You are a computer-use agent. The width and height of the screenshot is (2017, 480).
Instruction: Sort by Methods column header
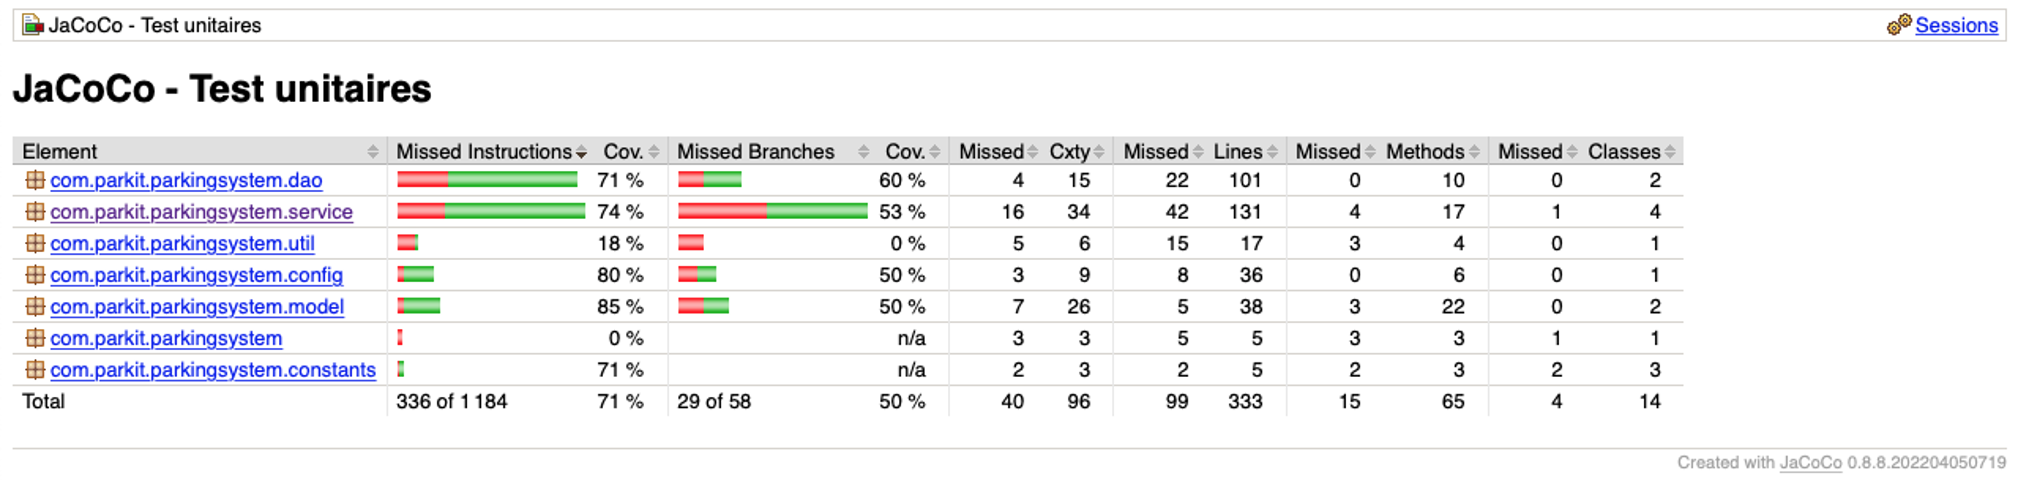(1432, 151)
